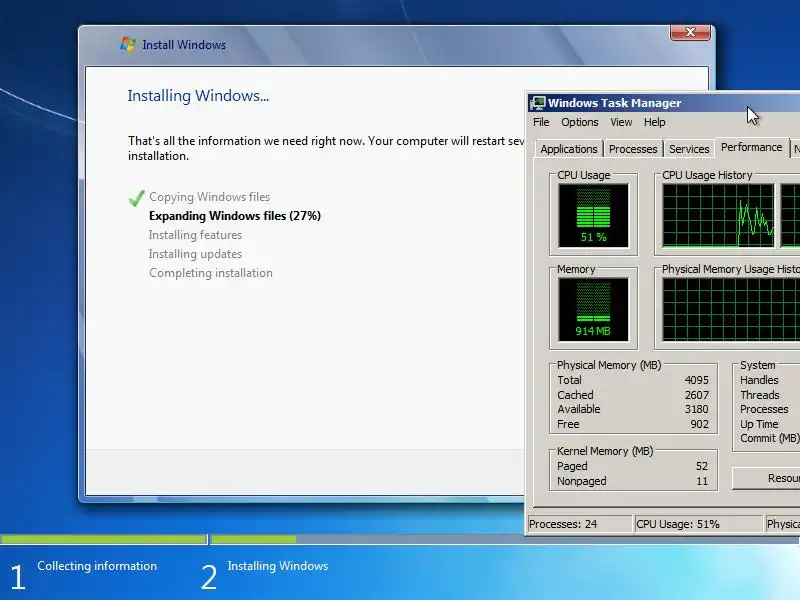
Task: Open the Options menu in Task Manager
Action: coord(580,122)
